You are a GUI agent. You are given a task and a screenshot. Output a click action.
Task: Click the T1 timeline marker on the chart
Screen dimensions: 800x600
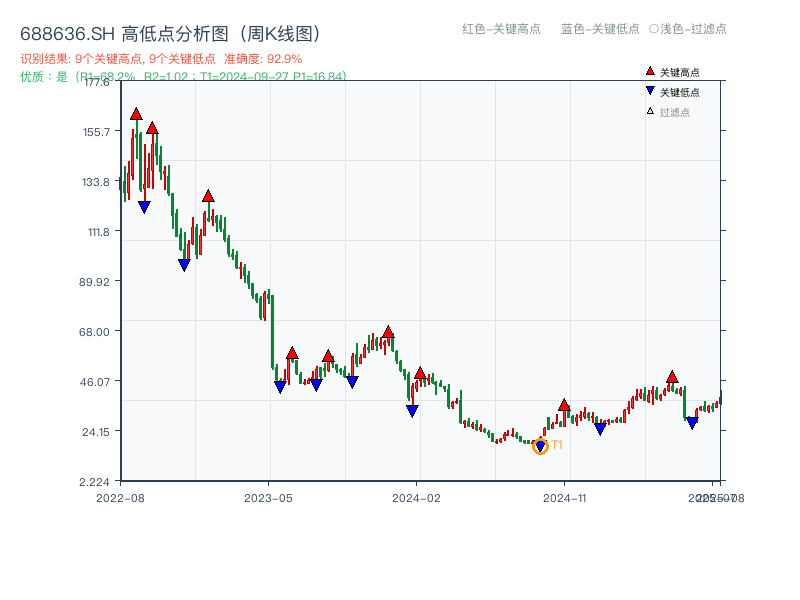pyautogui.click(x=557, y=445)
